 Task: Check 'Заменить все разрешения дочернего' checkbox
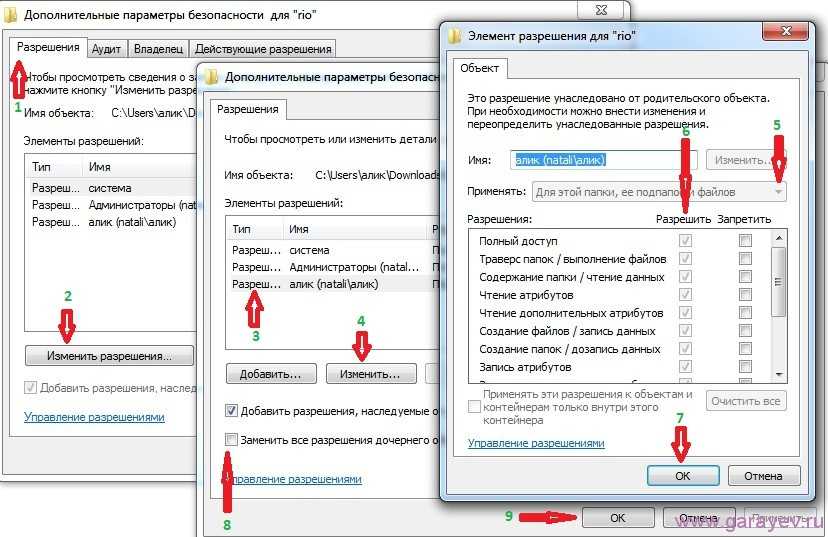click(231, 439)
